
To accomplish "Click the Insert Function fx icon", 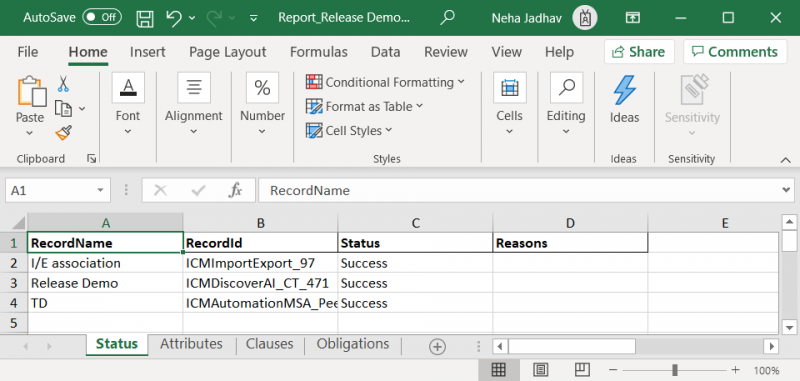I will coord(235,191).
